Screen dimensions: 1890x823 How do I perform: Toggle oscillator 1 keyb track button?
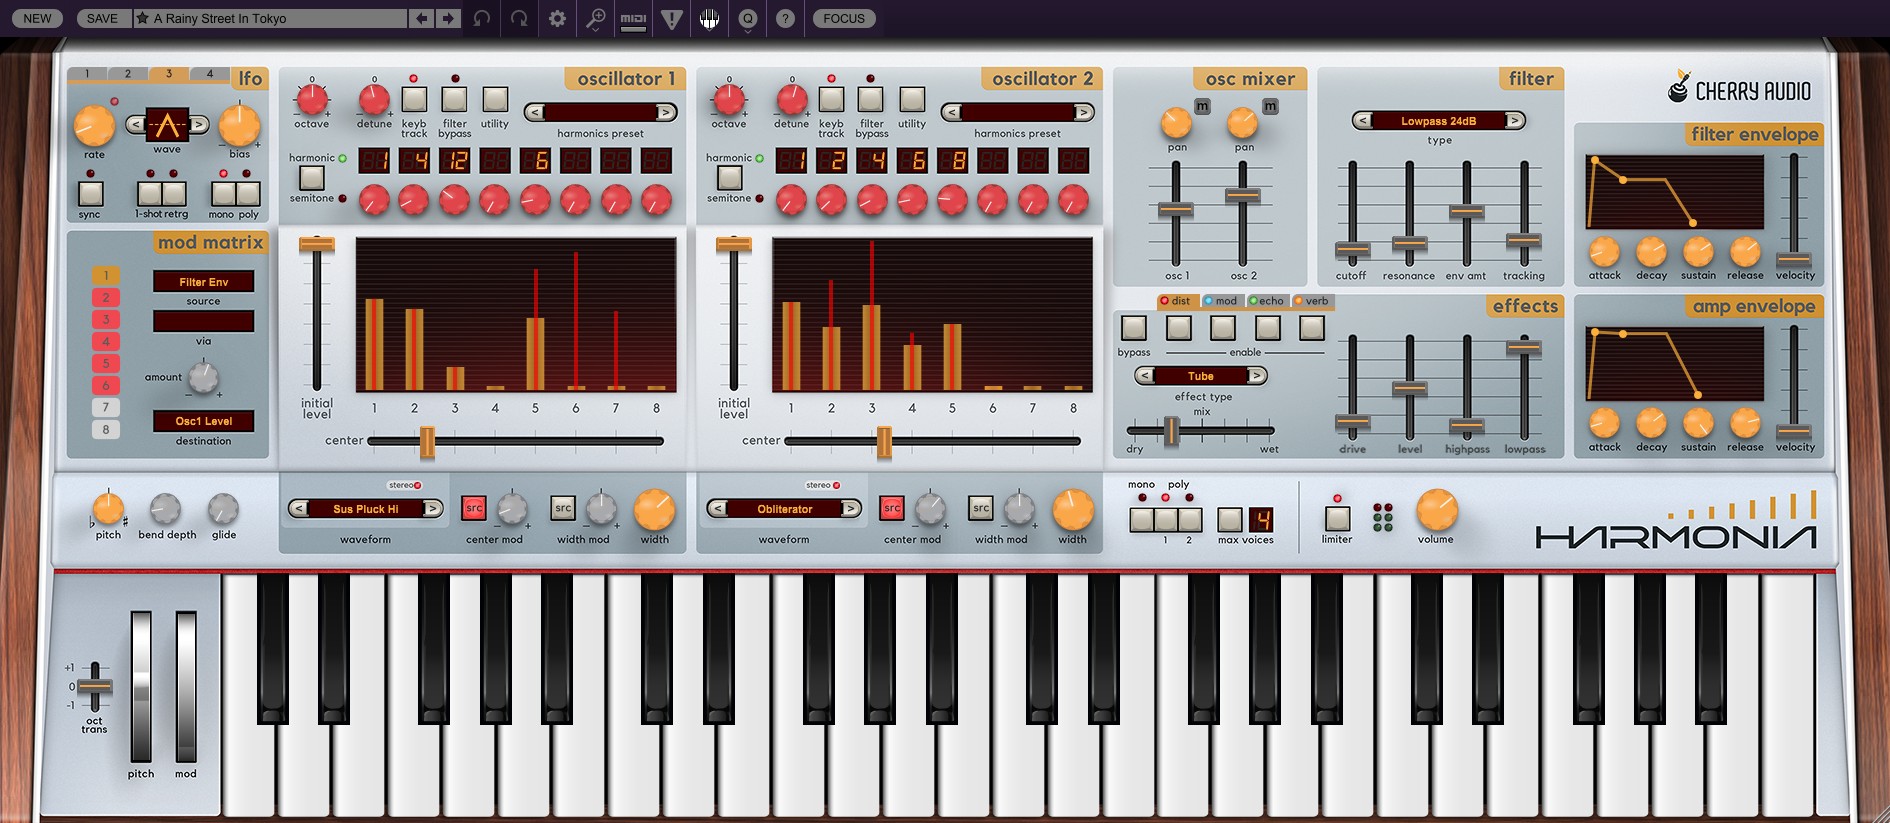[414, 98]
